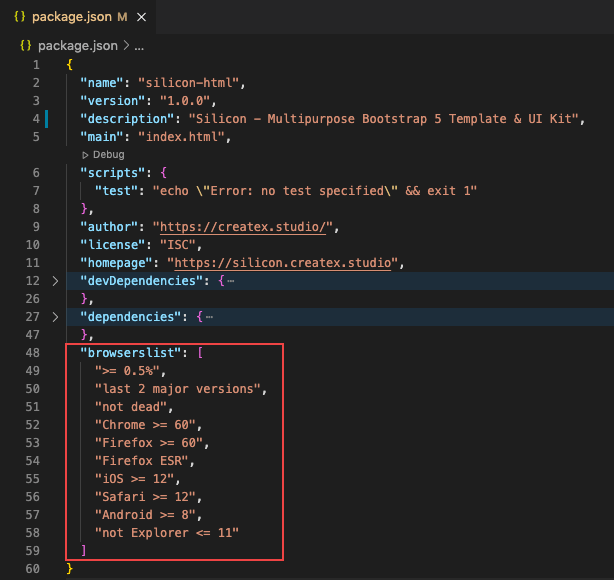Click the Debug play triangle icon

coord(86,155)
